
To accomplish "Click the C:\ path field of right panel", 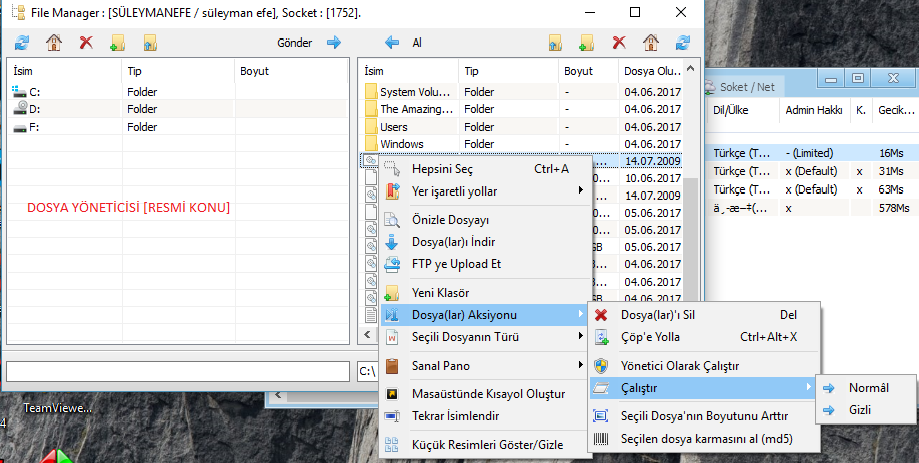I will [369, 371].
